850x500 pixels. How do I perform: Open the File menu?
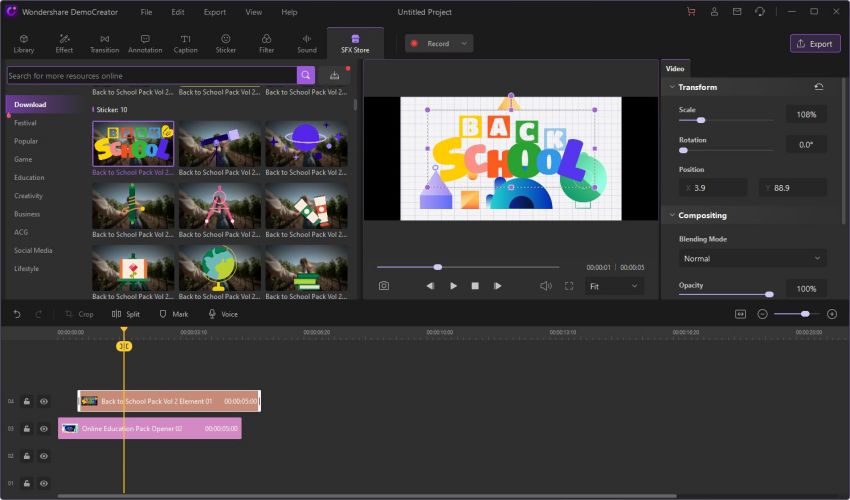pyautogui.click(x=146, y=12)
